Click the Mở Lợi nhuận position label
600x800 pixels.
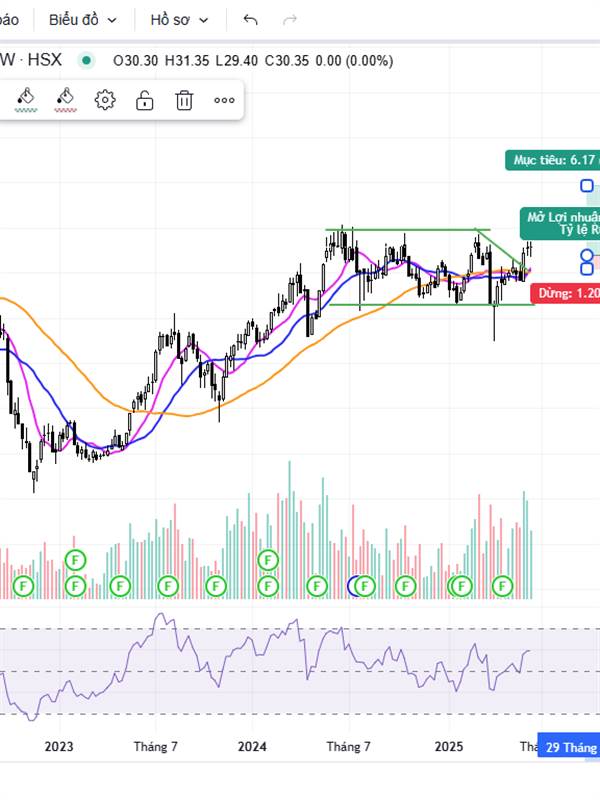coord(560,223)
